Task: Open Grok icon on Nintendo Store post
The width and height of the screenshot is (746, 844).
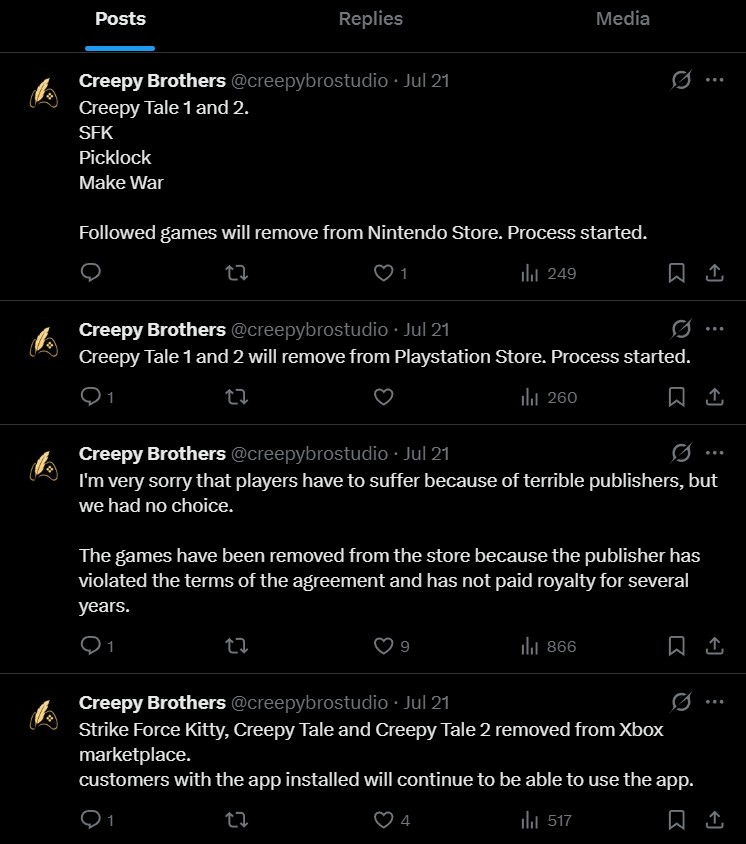Action: pos(681,80)
